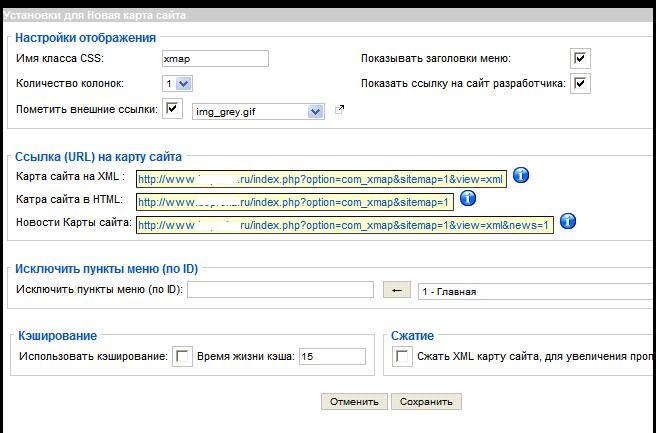Focus the 'Исключить пункты меню (по ID)' input

pyautogui.click(x=280, y=290)
